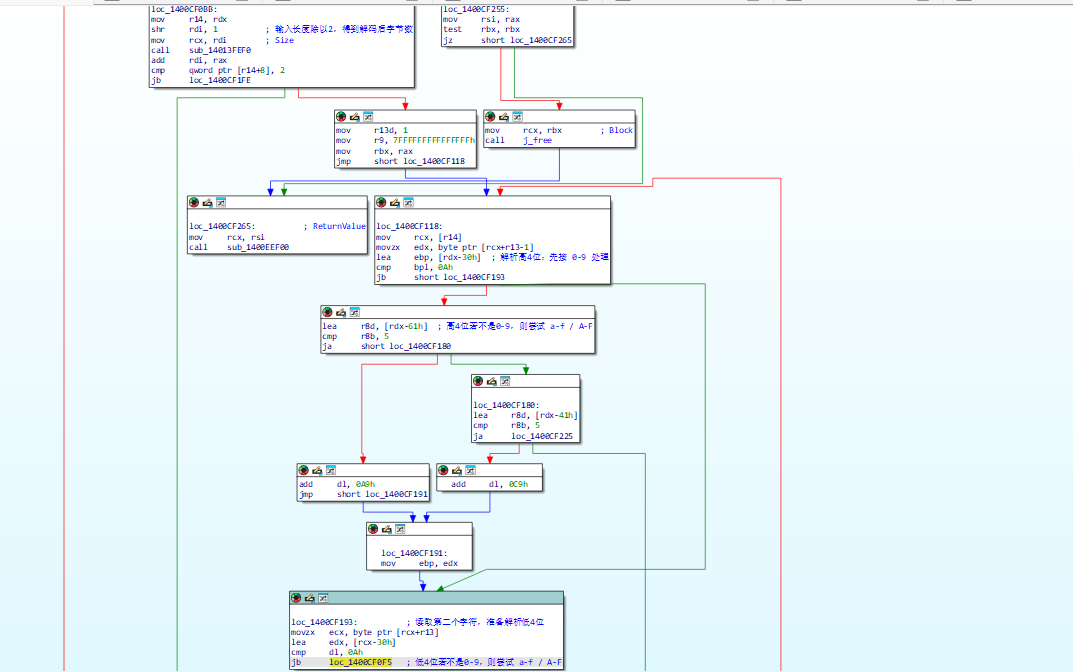This screenshot has height=672, width=1073.
Task: Click the pencil icon on the loc_1400CF193 node
Action: [x=310, y=597]
